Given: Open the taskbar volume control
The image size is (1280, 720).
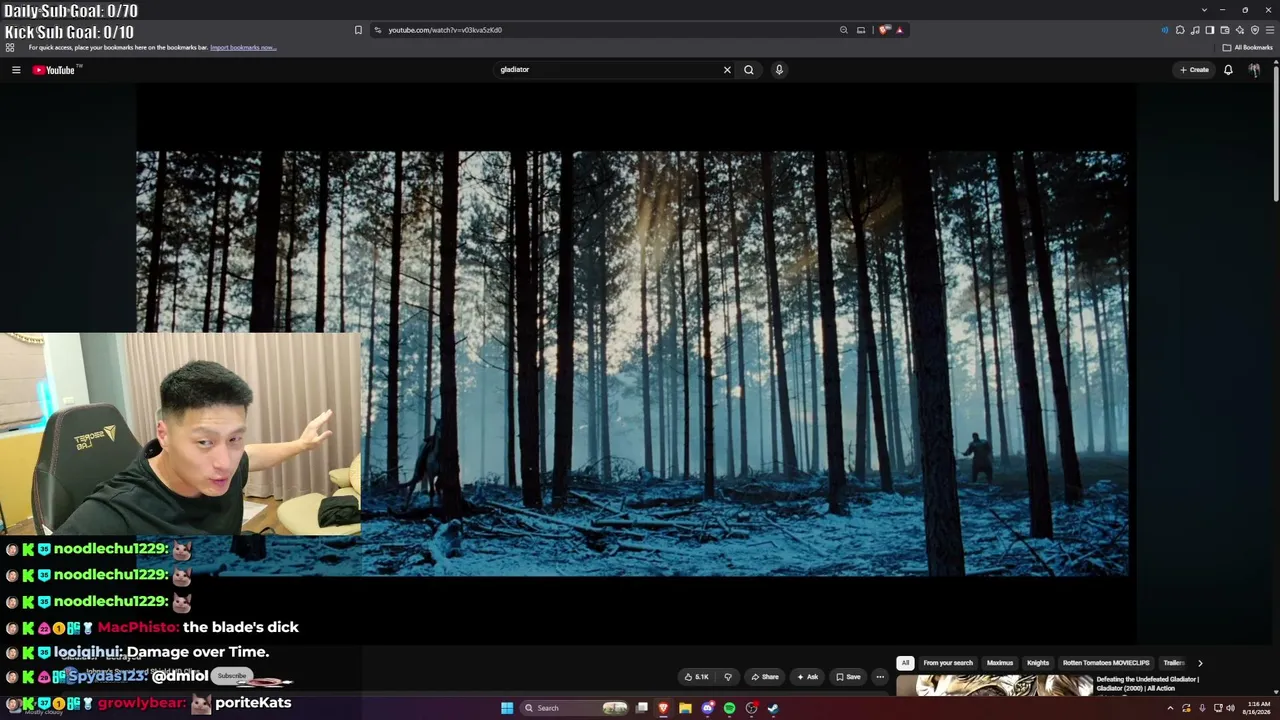Looking at the screenshot, I should click(1230, 708).
